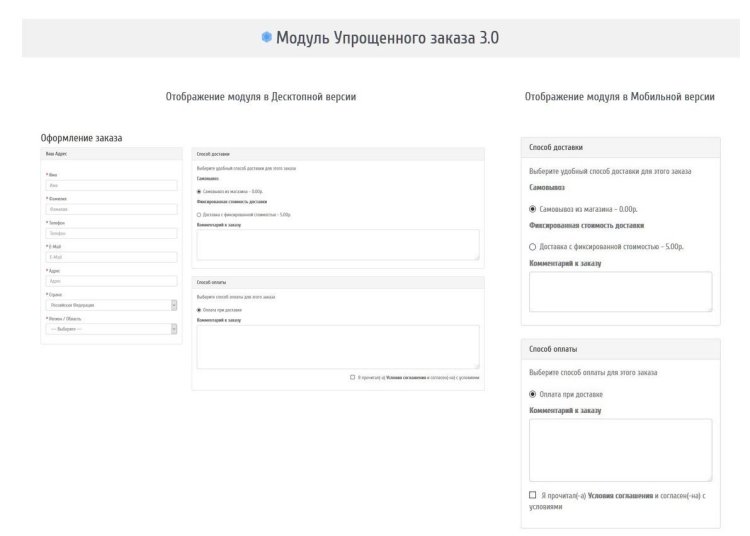Choose Оплата при доставке in desktop form
750x536 pixels.
(x=200, y=310)
